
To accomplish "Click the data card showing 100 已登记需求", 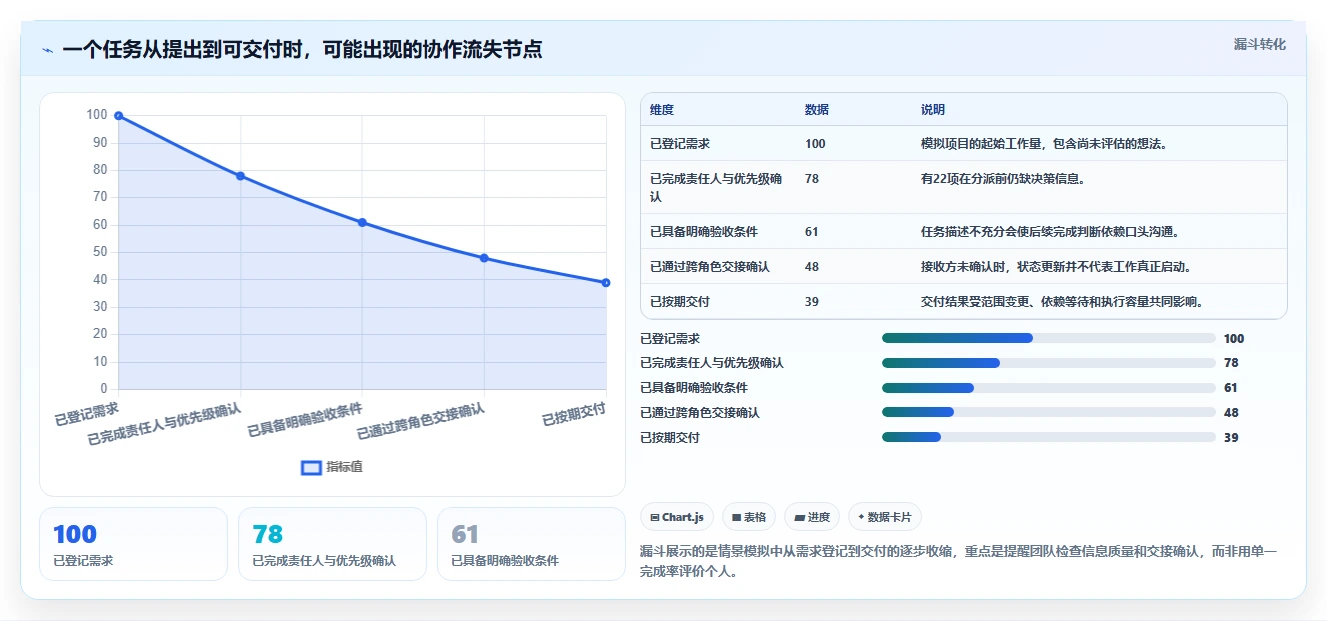I will [x=134, y=544].
